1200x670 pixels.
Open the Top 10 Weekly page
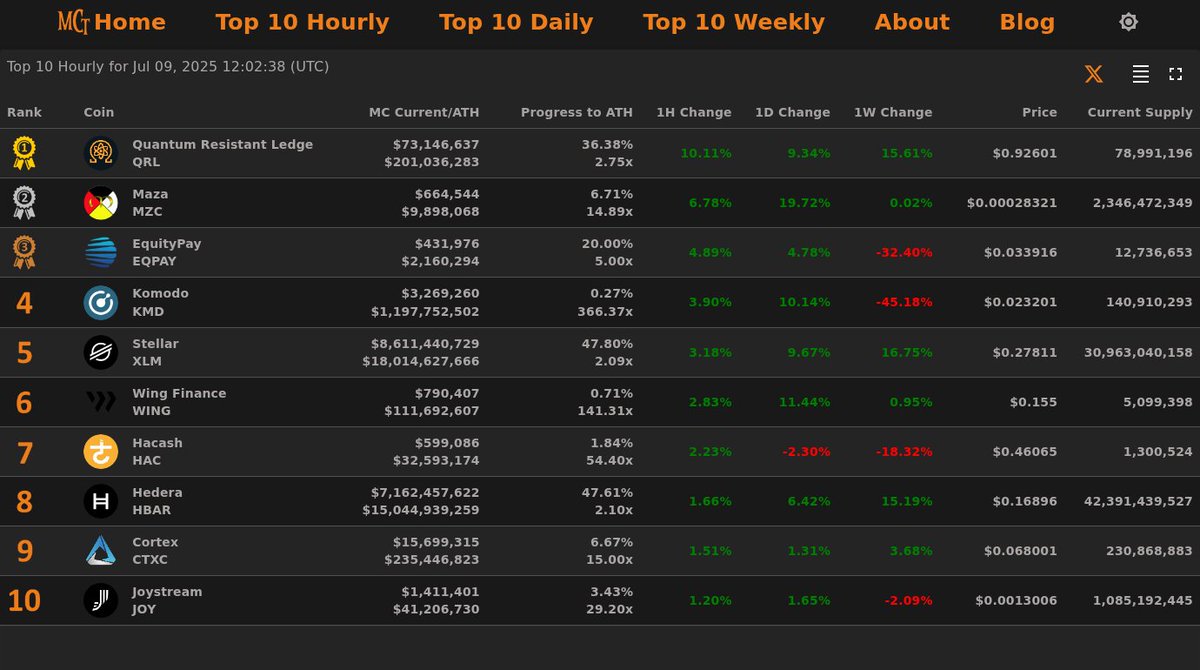coord(734,22)
